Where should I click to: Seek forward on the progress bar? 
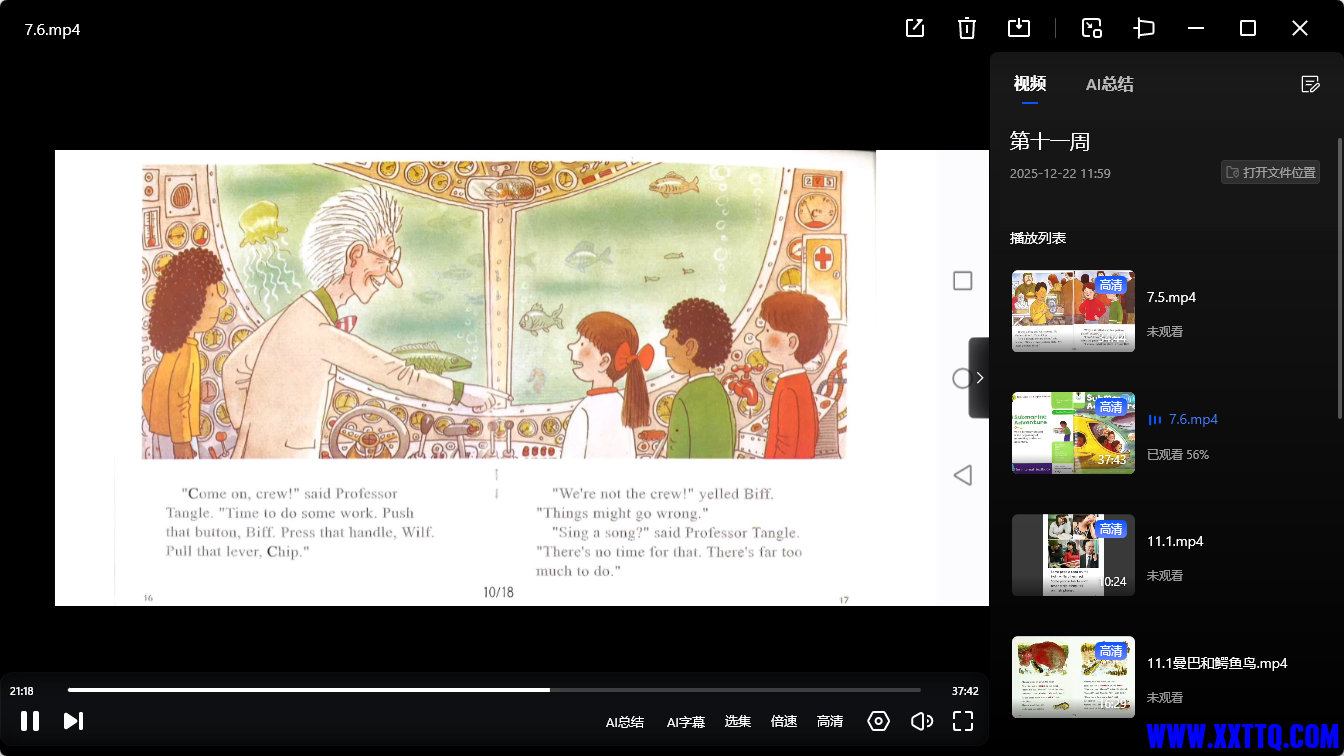coord(700,689)
